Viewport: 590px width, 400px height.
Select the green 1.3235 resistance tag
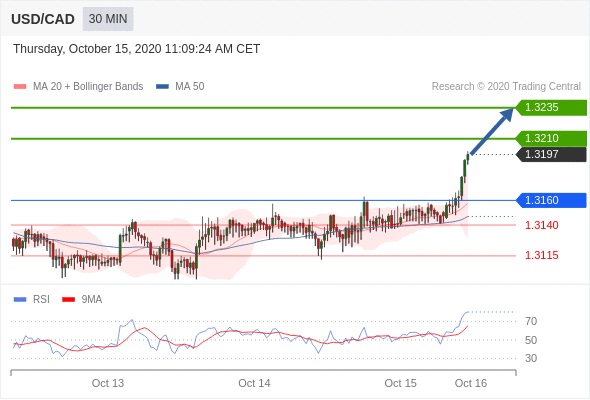551,107
